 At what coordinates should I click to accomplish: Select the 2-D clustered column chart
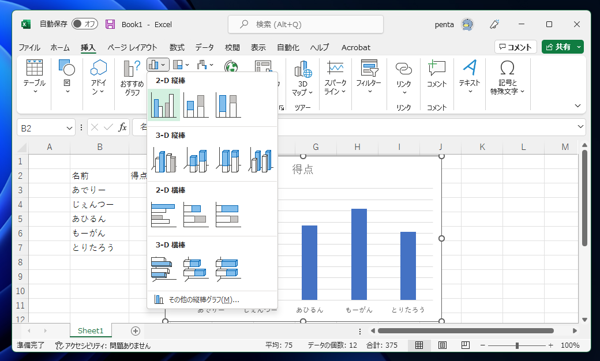pos(164,105)
